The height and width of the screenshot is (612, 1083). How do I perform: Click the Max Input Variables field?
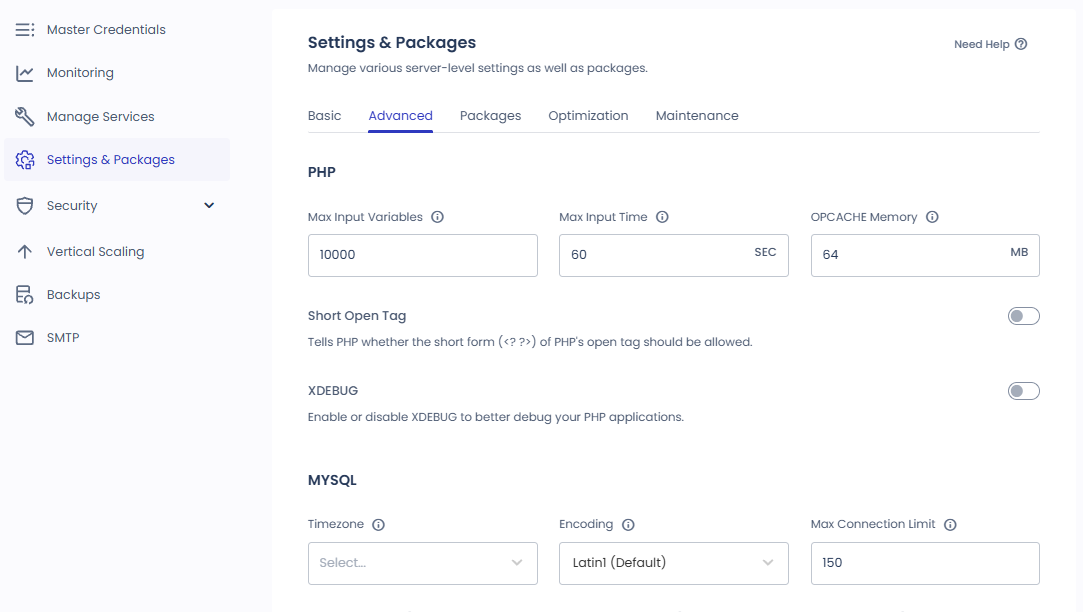click(423, 255)
